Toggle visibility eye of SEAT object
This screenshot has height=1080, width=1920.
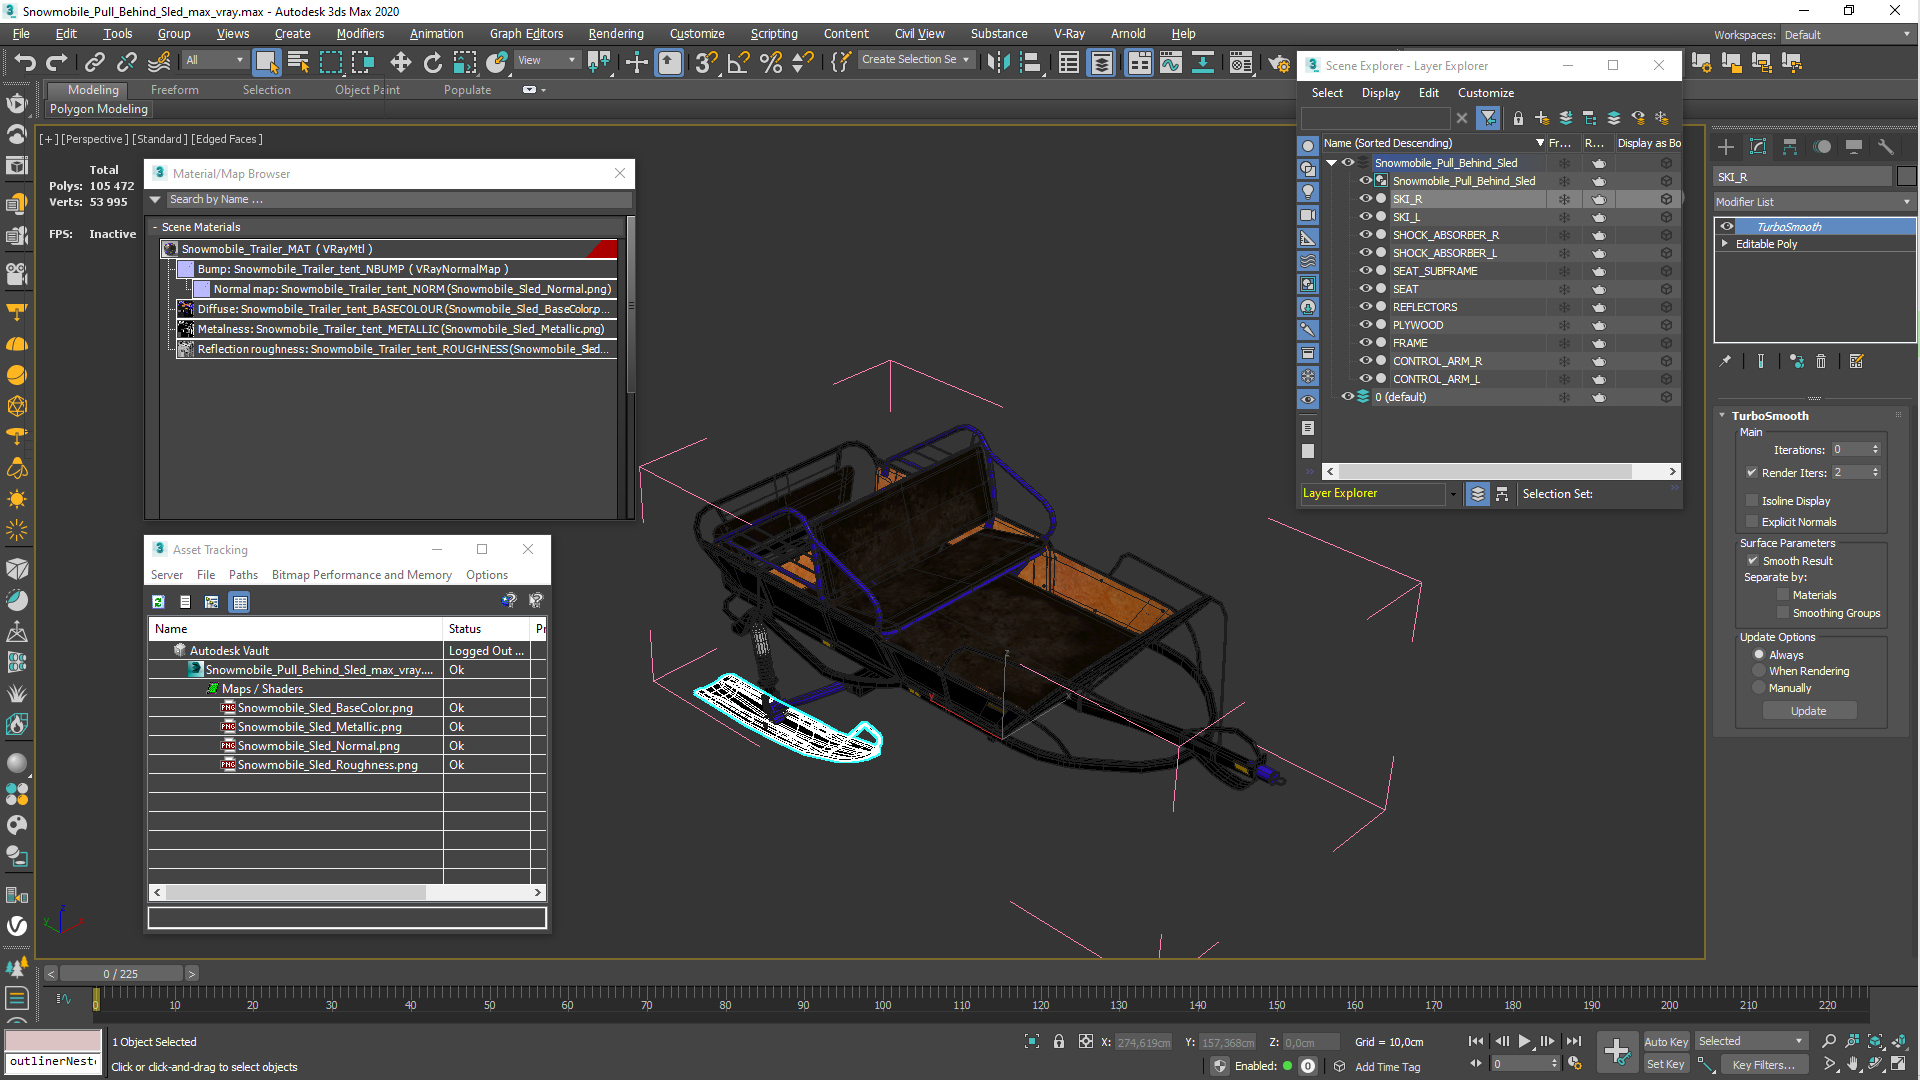[1365, 289]
